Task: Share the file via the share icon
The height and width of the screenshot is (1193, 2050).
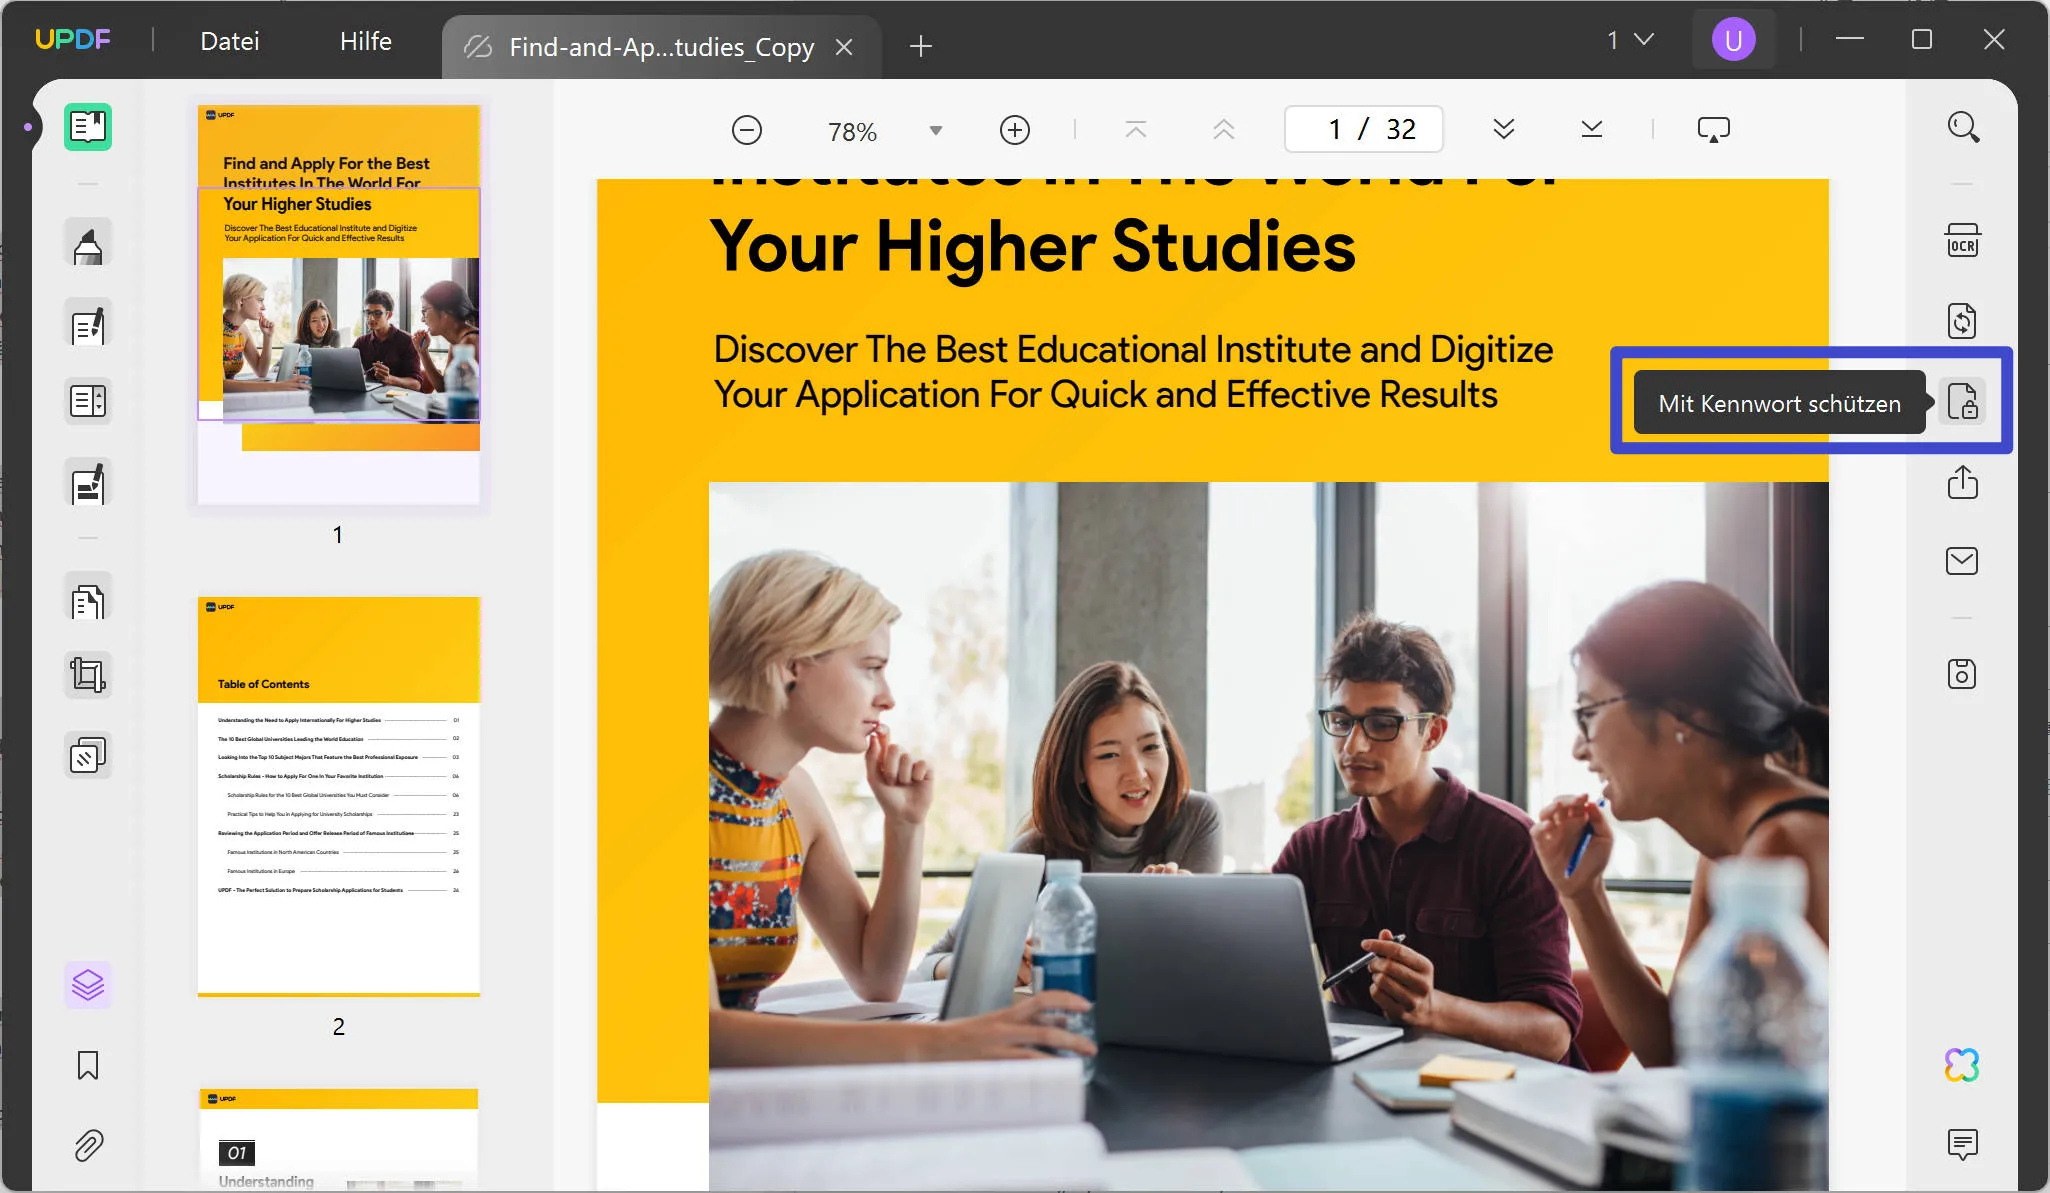Action: click(x=1962, y=482)
